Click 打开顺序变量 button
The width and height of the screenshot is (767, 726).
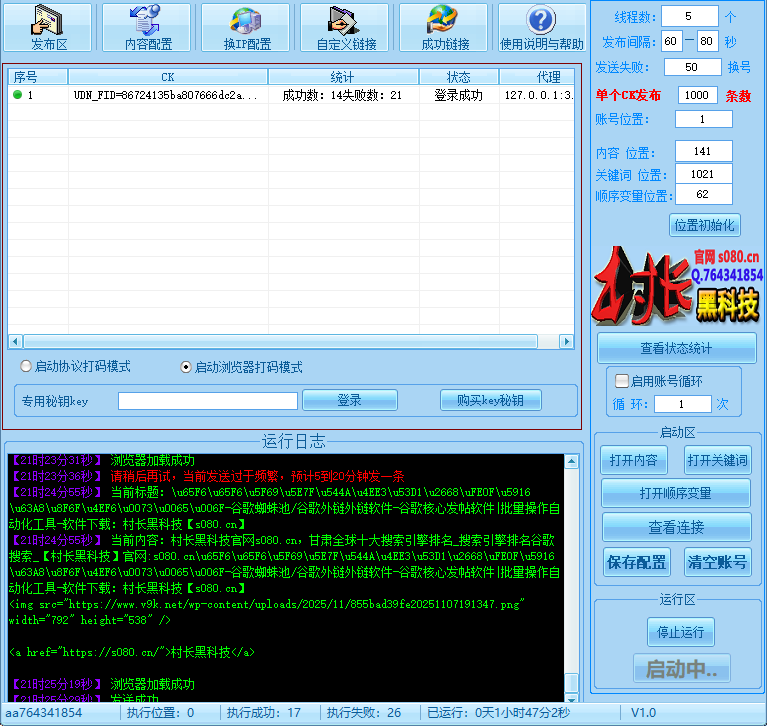676,493
